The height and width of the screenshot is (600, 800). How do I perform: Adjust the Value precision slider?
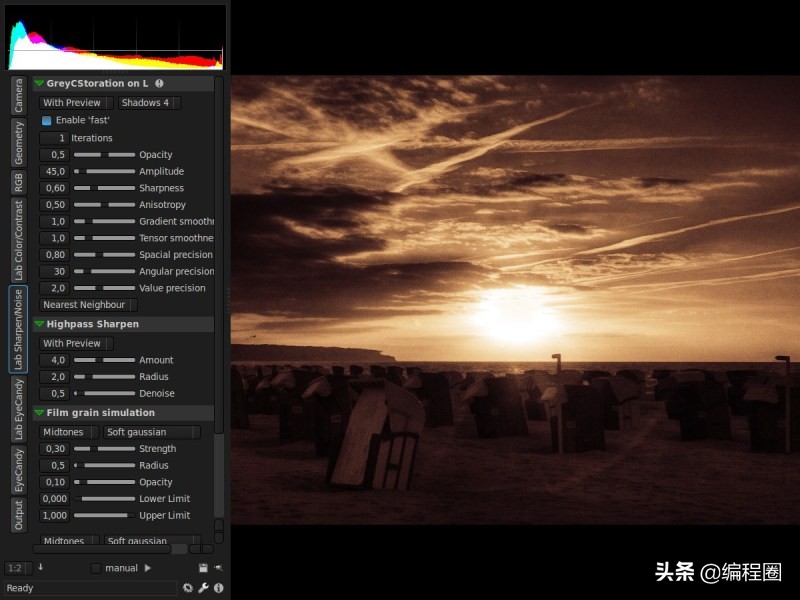pos(105,288)
